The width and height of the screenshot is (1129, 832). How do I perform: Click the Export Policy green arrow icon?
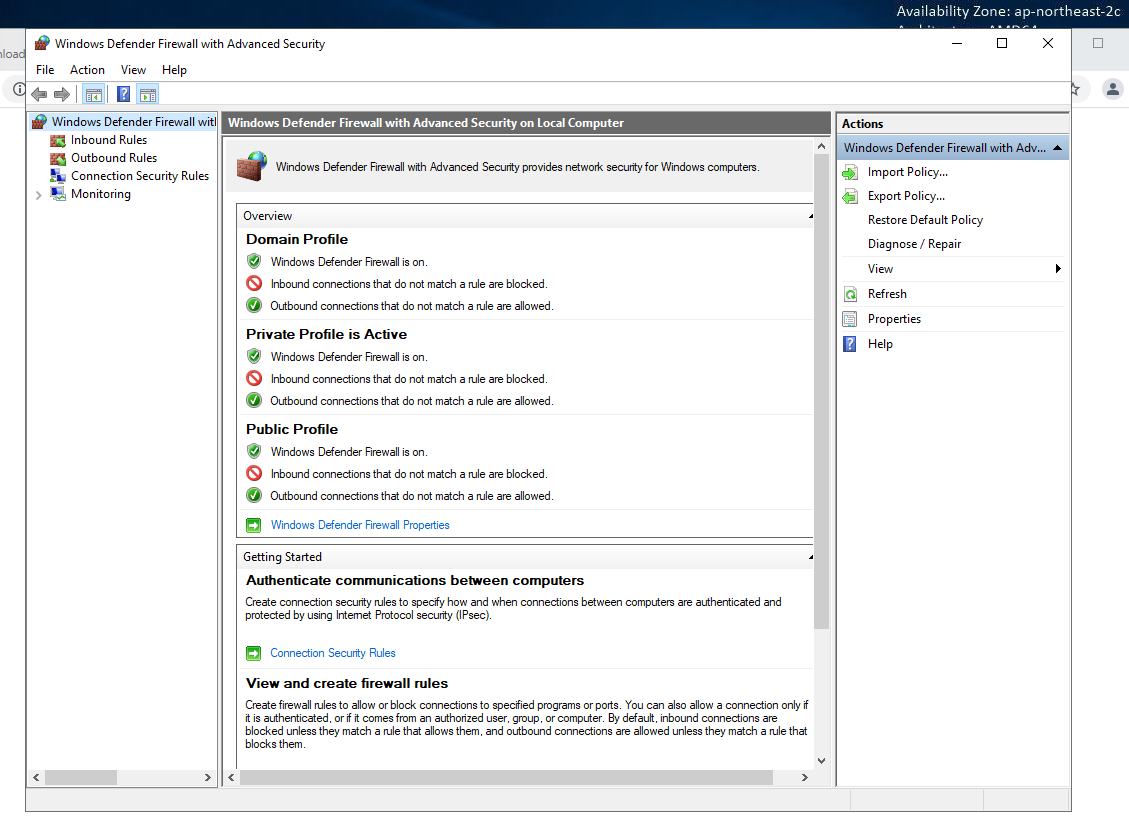pos(850,196)
